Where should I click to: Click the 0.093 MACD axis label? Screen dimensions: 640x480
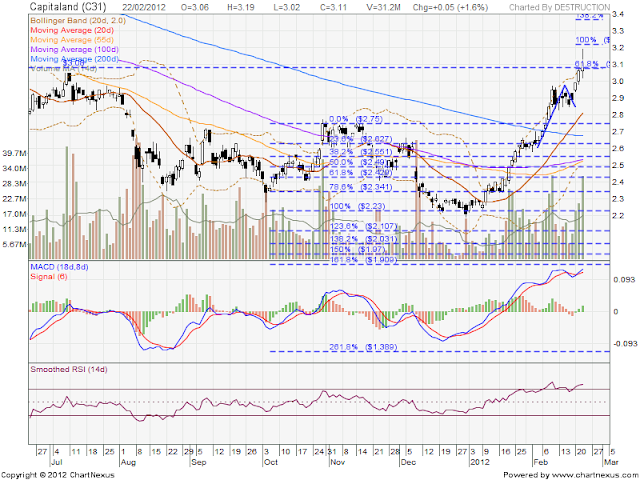(625, 280)
